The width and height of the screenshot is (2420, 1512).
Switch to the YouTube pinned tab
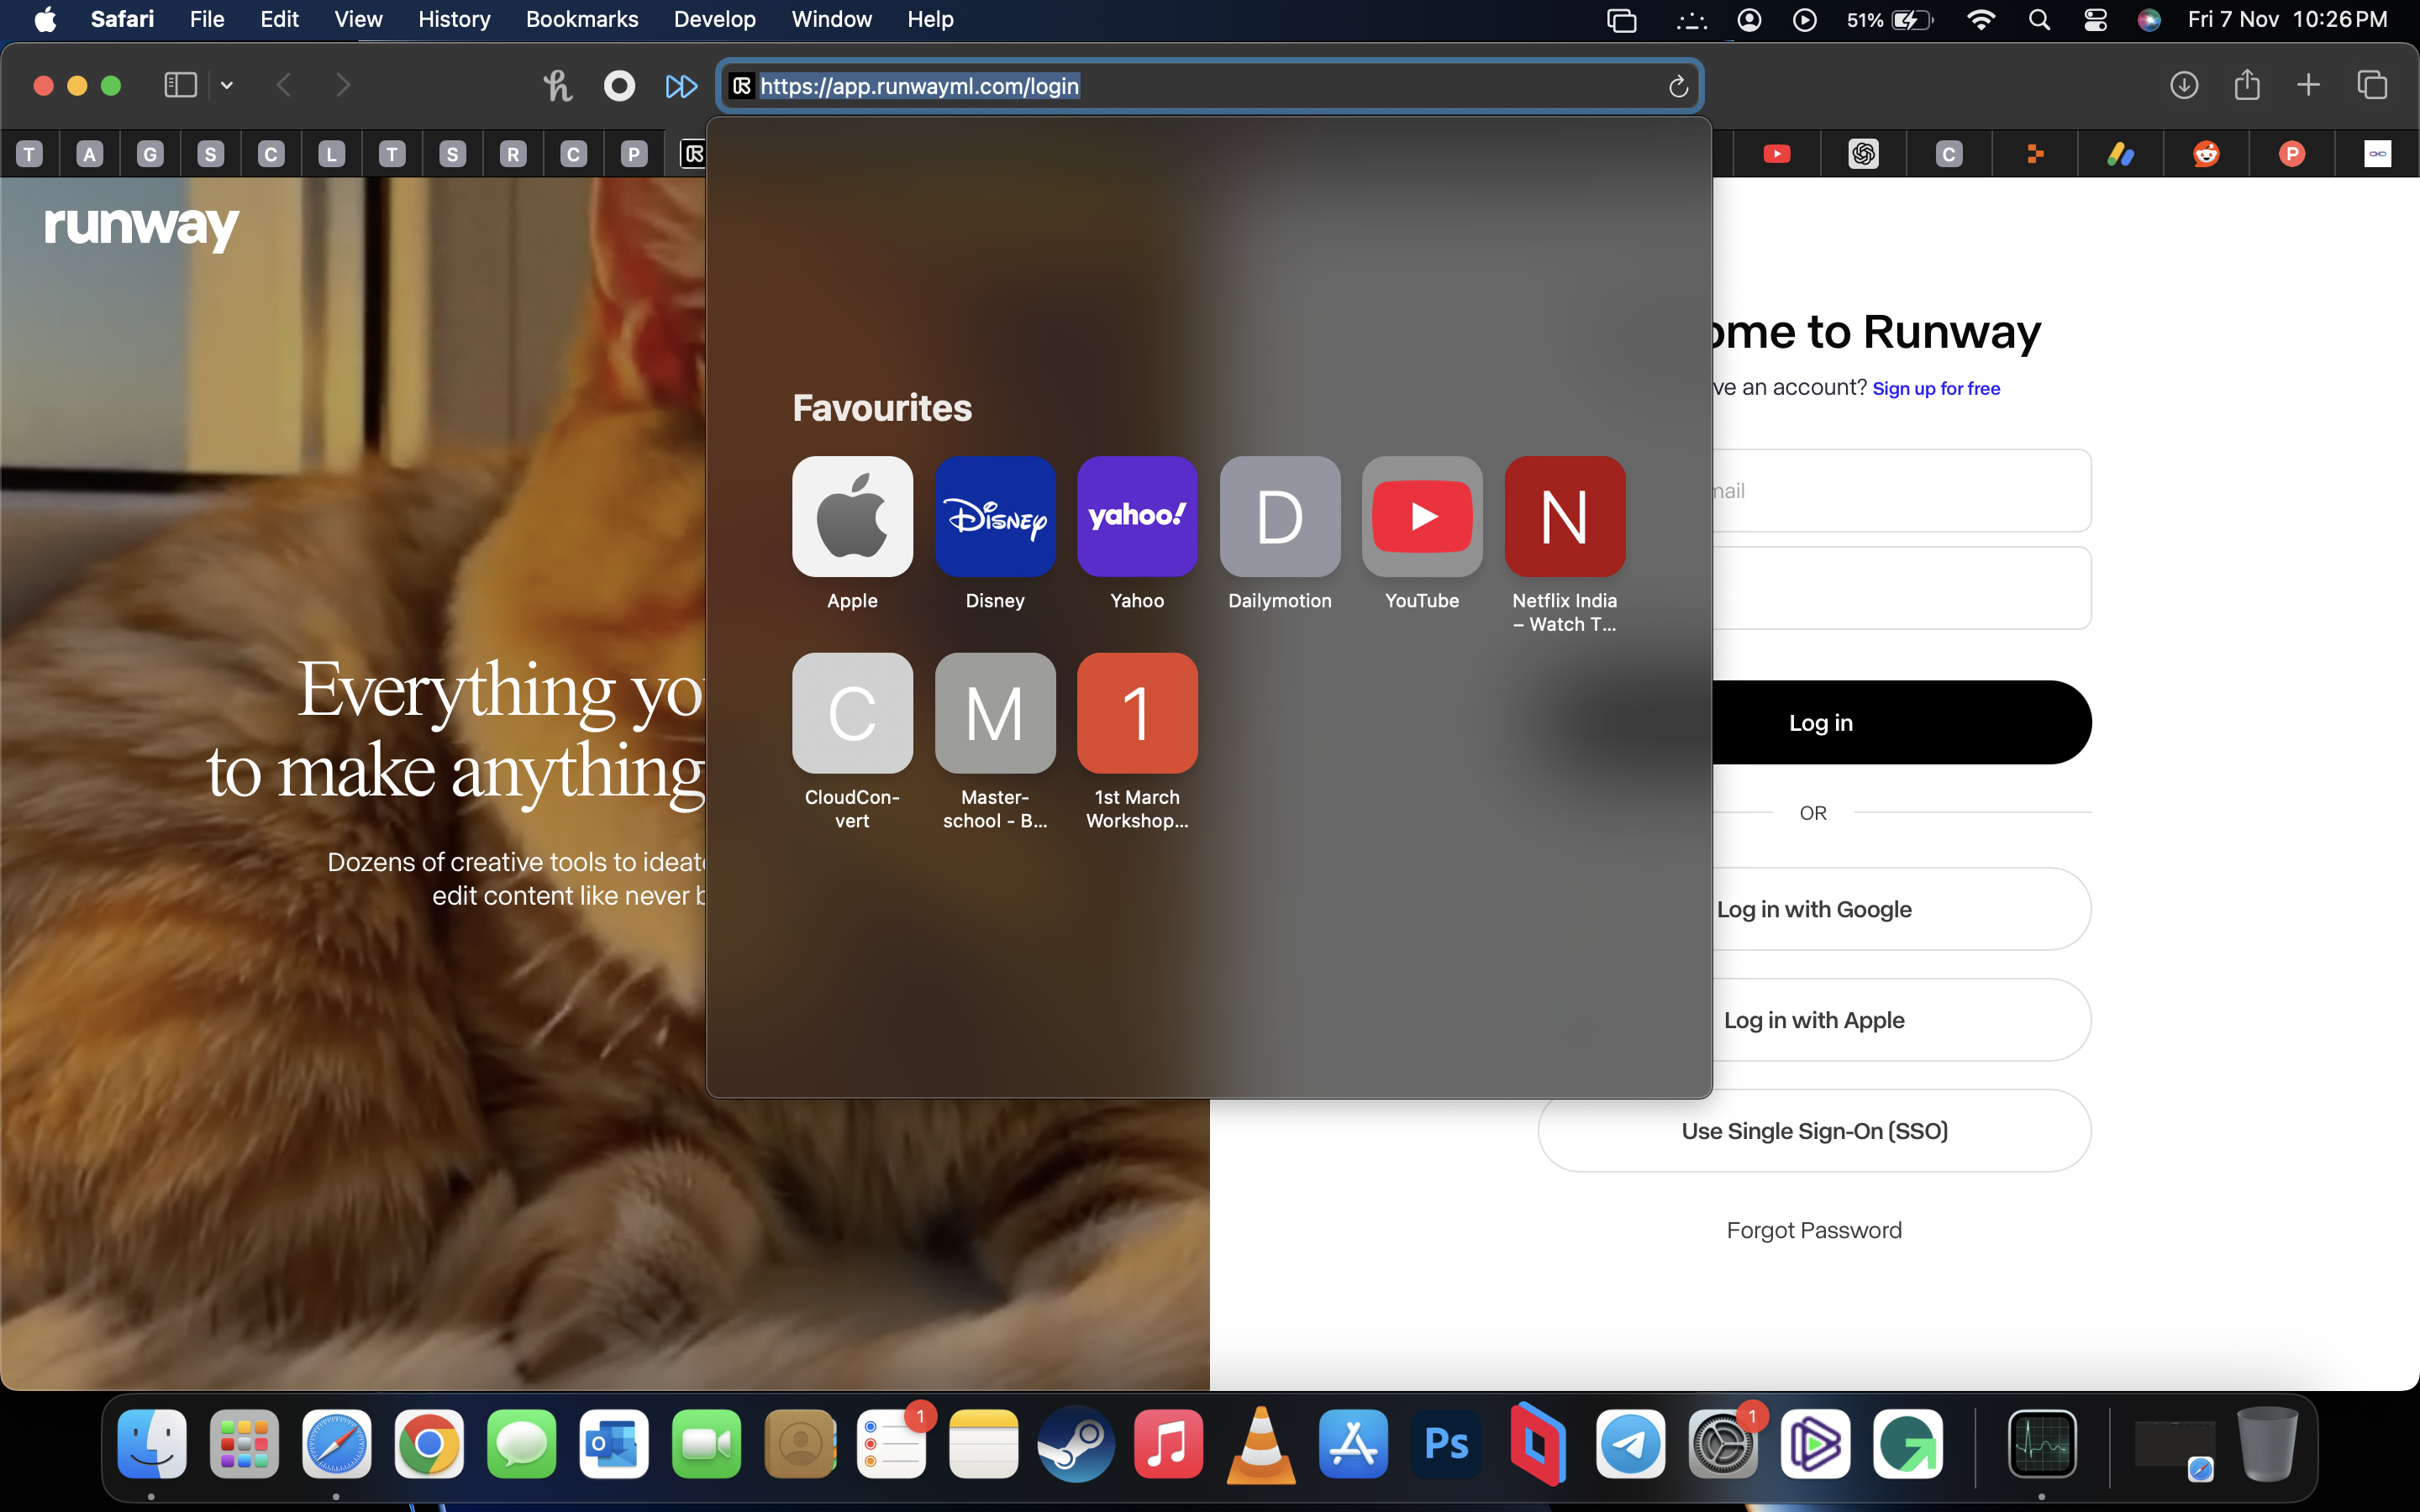(1777, 154)
